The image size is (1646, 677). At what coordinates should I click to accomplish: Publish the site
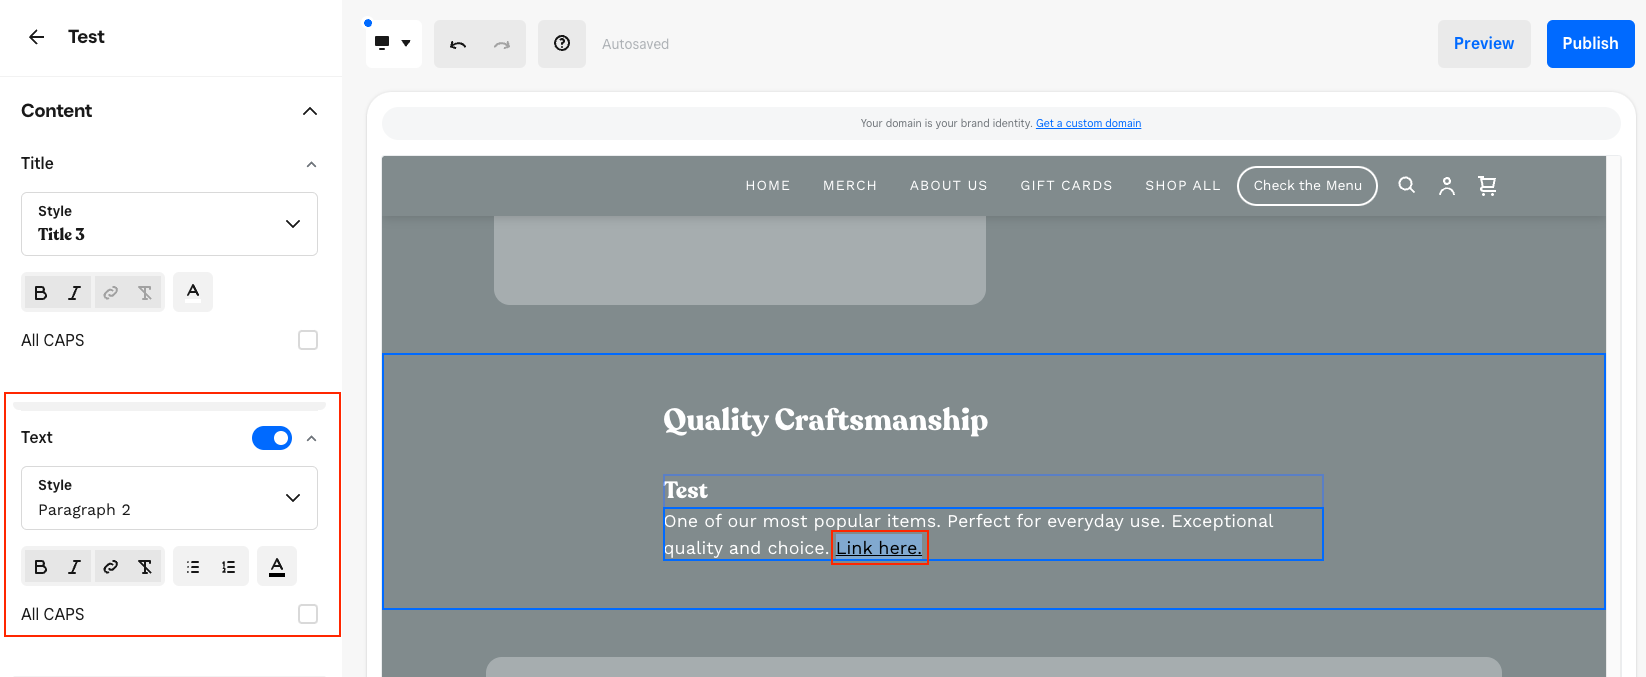(1590, 44)
